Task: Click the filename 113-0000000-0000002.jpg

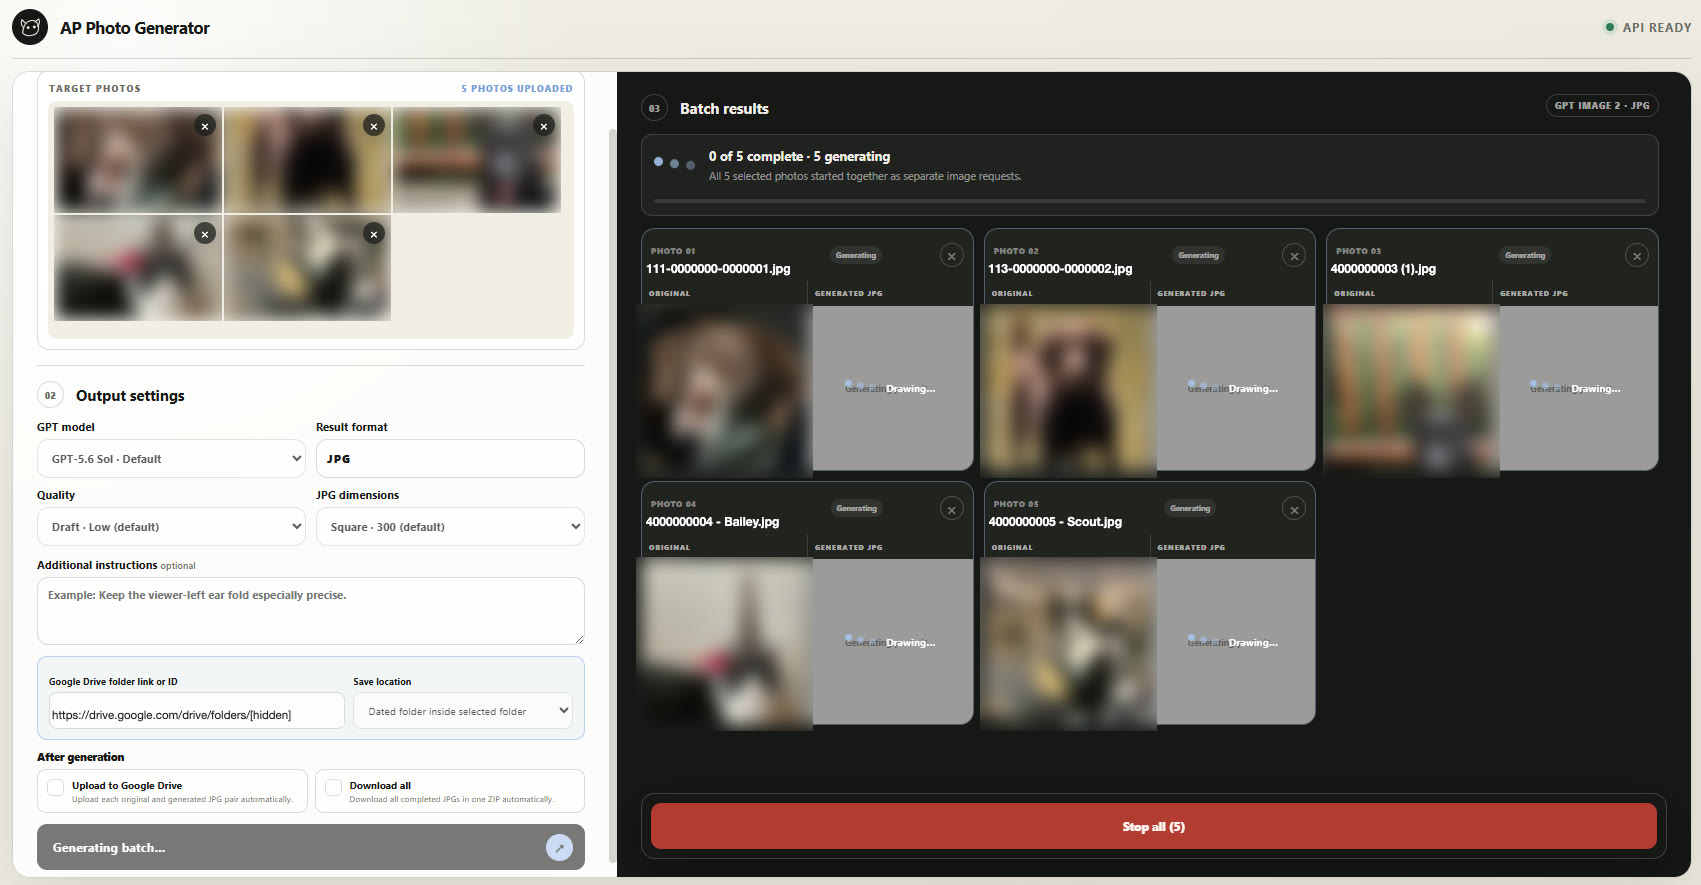Action: pyautogui.click(x=1060, y=269)
